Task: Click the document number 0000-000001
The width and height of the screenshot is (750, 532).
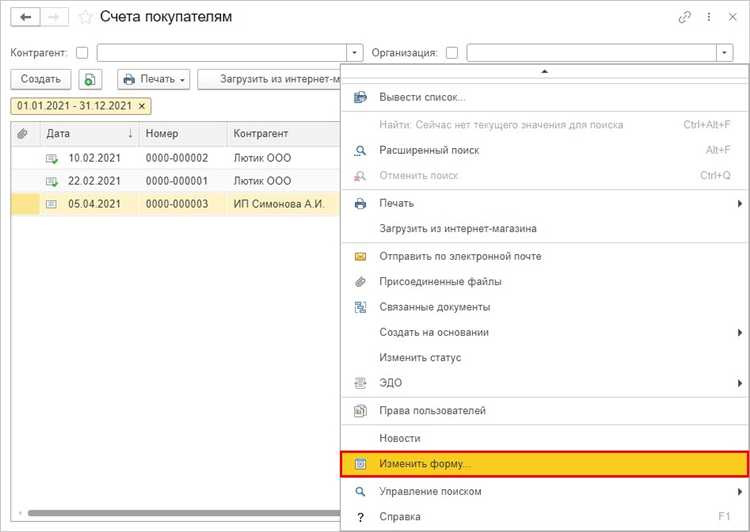Action: pyautogui.click(x=177, y=181)
